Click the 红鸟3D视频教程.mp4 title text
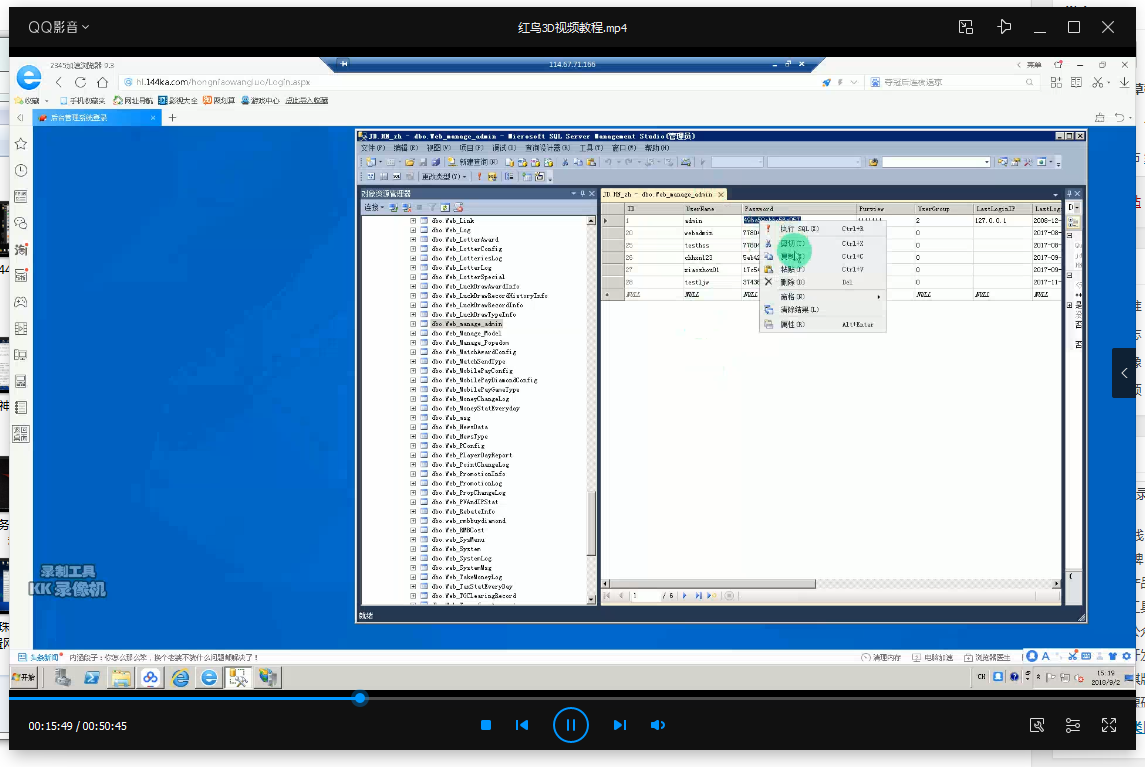Image resolution: width=1145 pixels, height=767 pixels. [572, 27]
